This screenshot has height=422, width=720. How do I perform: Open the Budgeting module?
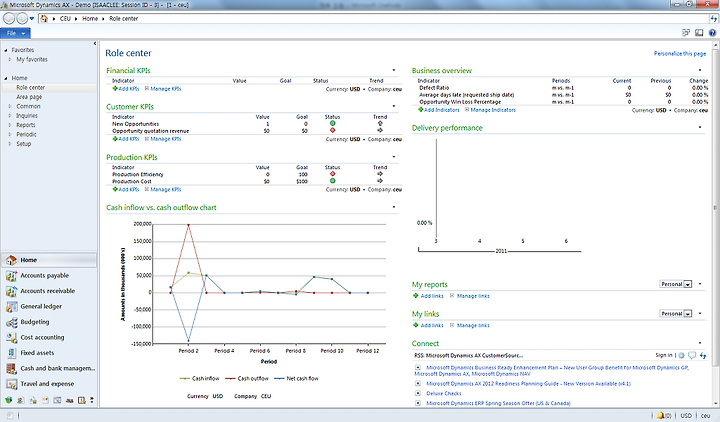49,322
